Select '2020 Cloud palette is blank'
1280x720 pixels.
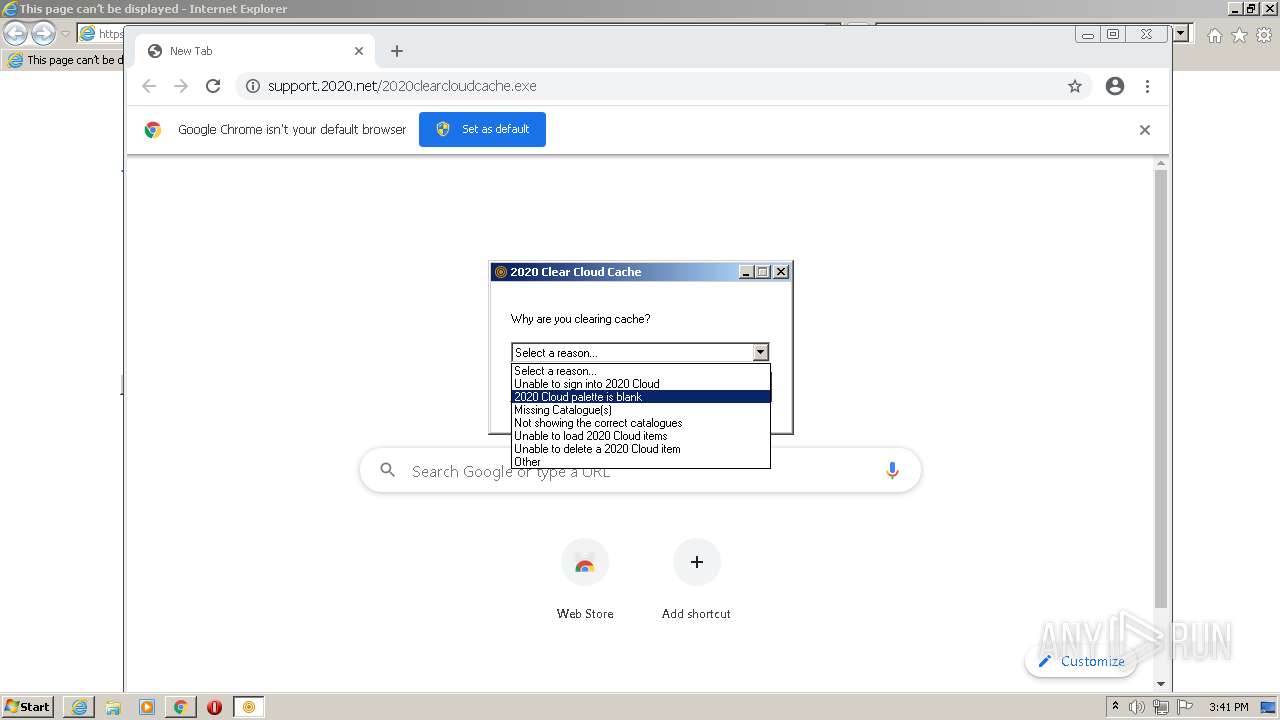click(x=641, y=397)
